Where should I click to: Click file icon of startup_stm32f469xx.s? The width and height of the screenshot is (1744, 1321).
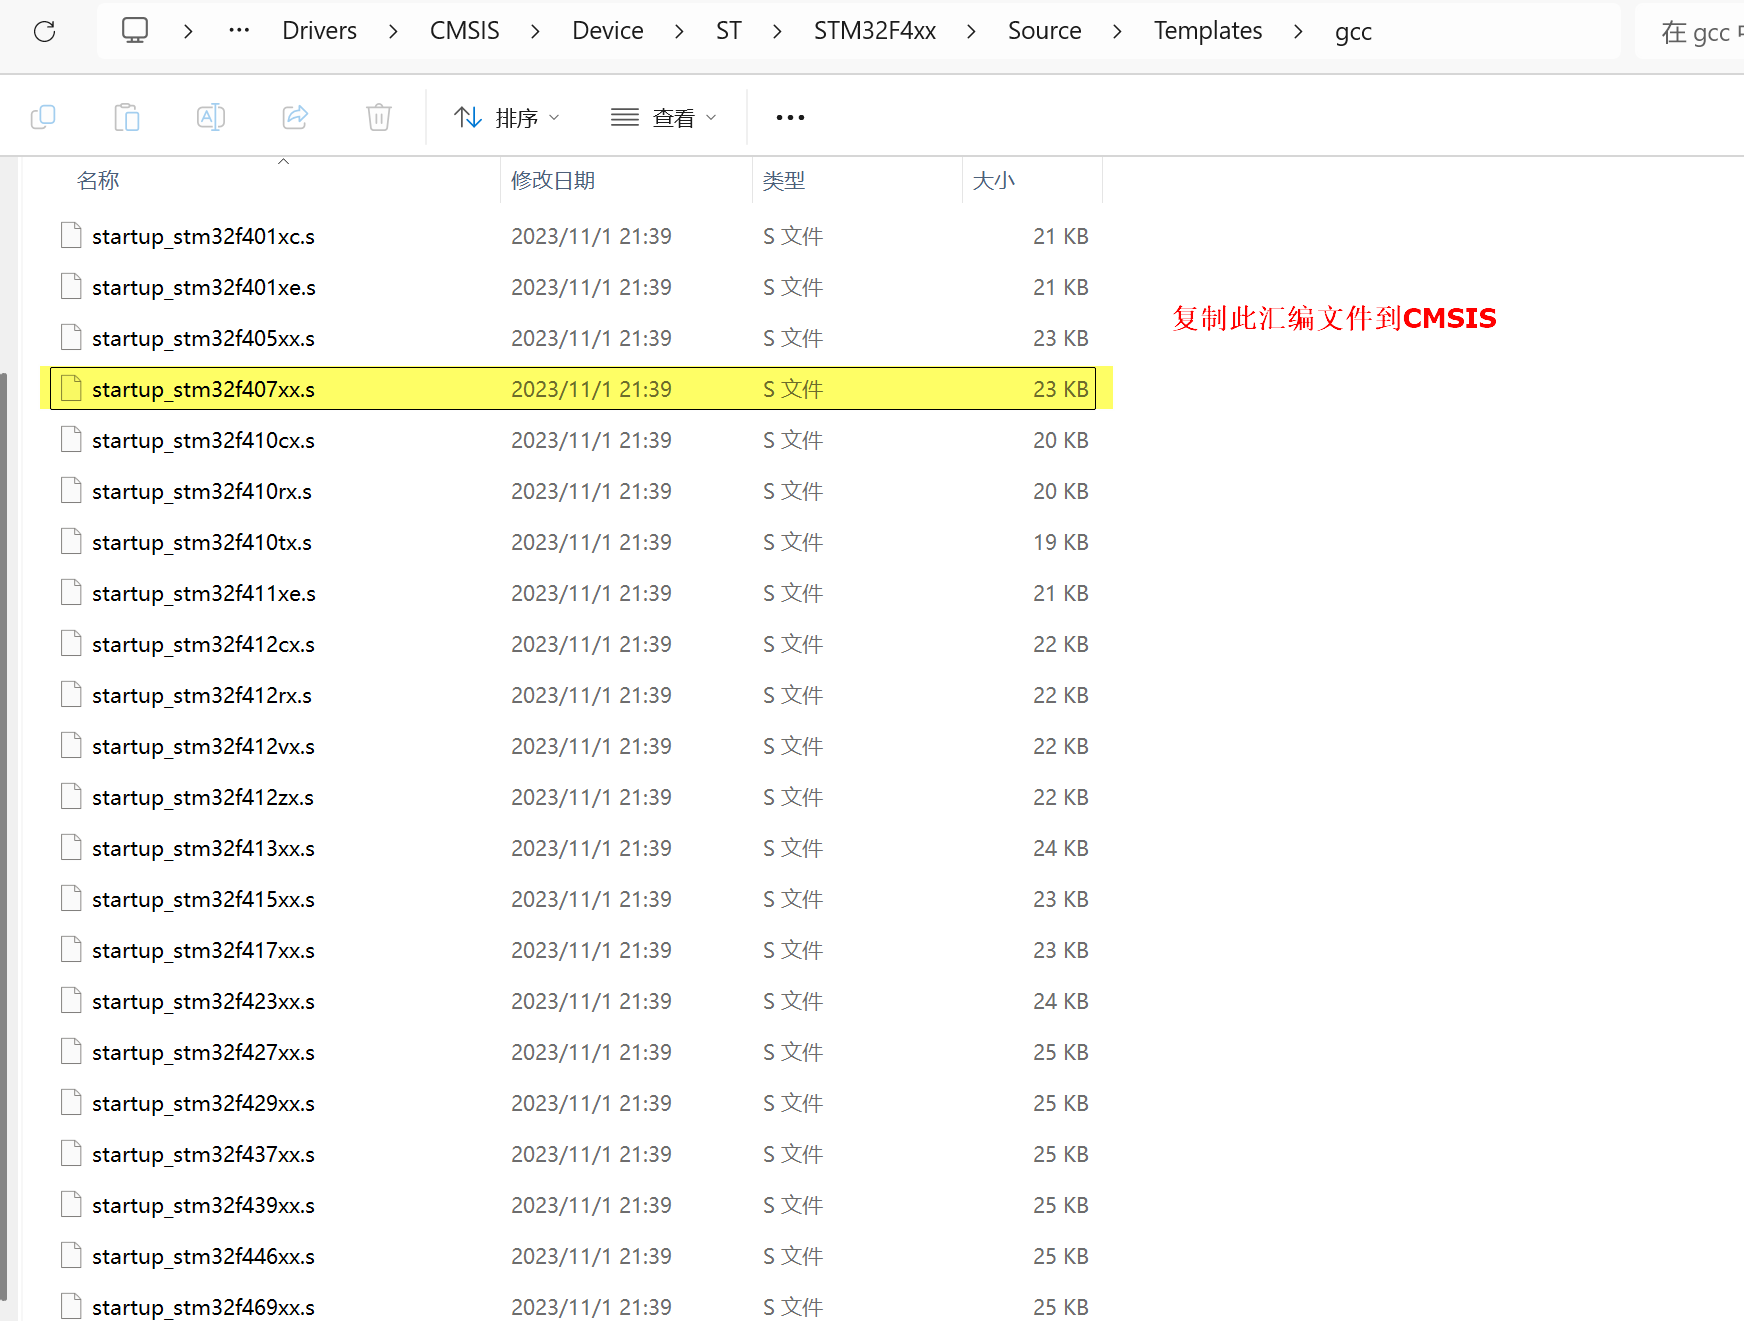coord(71,1306)
